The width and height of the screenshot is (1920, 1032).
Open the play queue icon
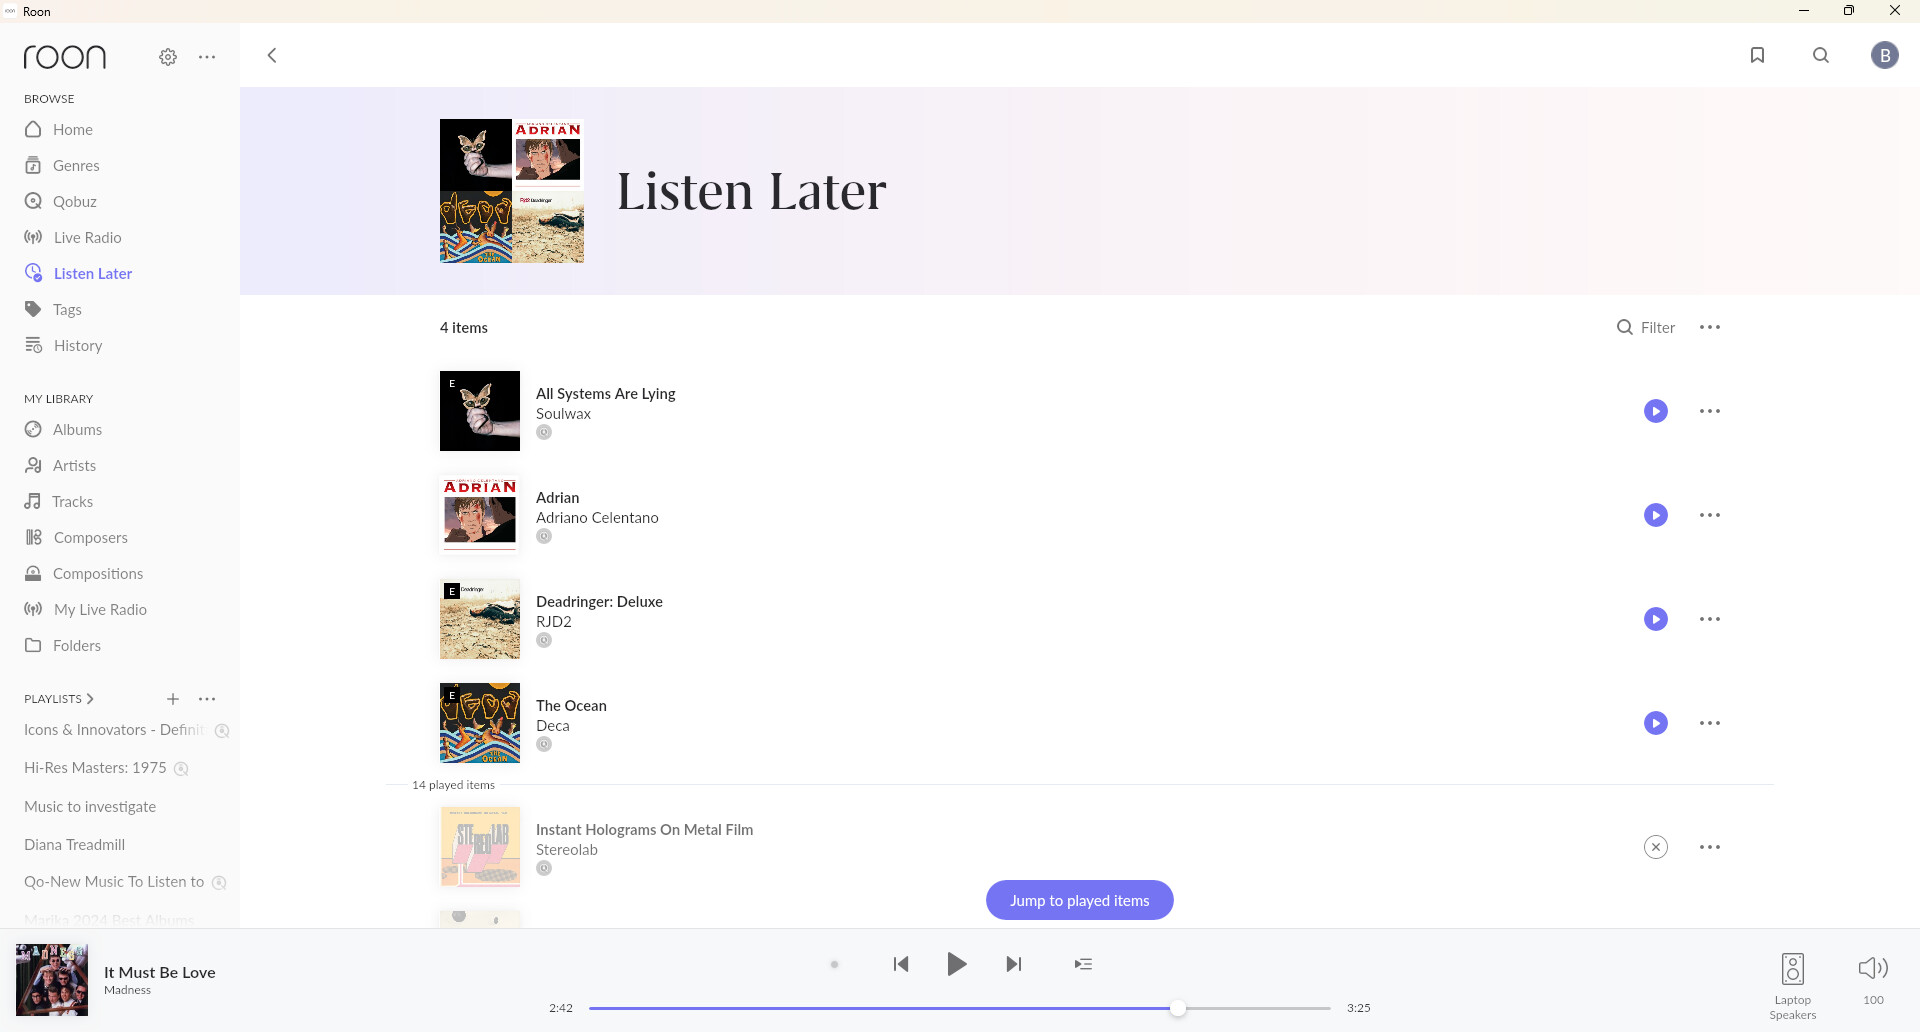[x=1083, y=964]
